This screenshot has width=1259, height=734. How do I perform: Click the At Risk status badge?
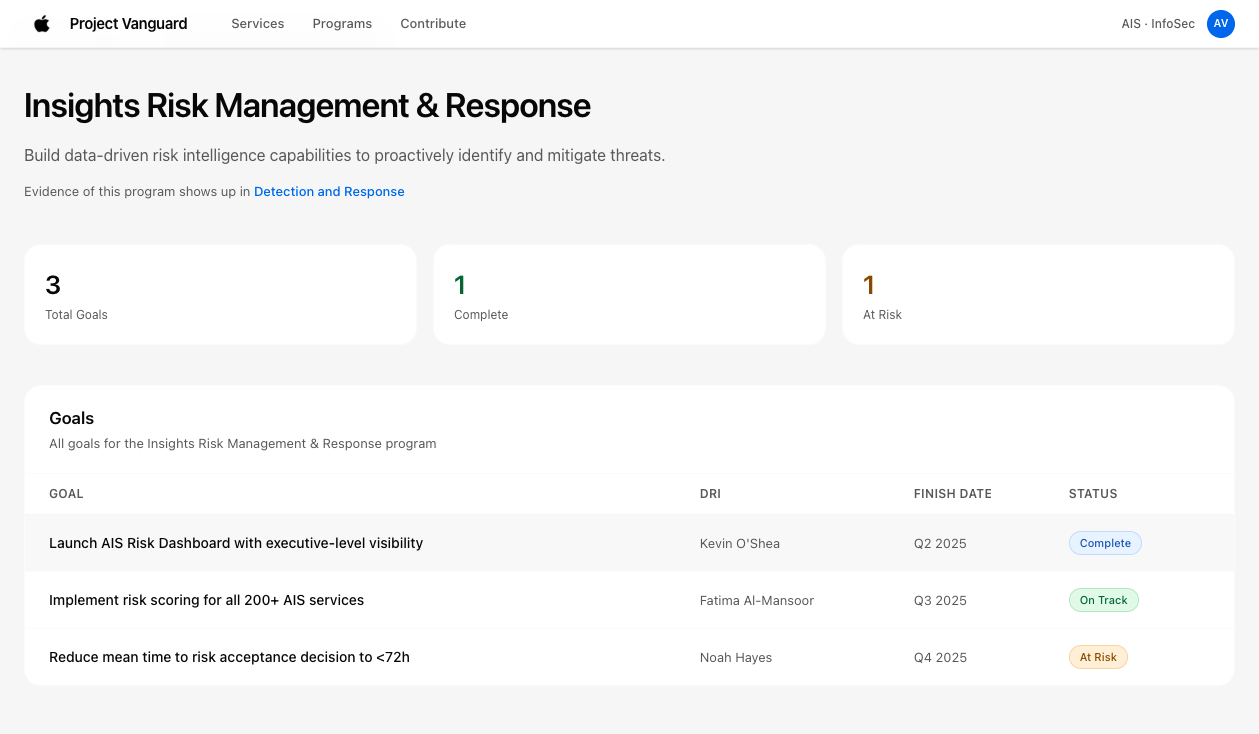pyautogui.click(x=1098, y=657)
